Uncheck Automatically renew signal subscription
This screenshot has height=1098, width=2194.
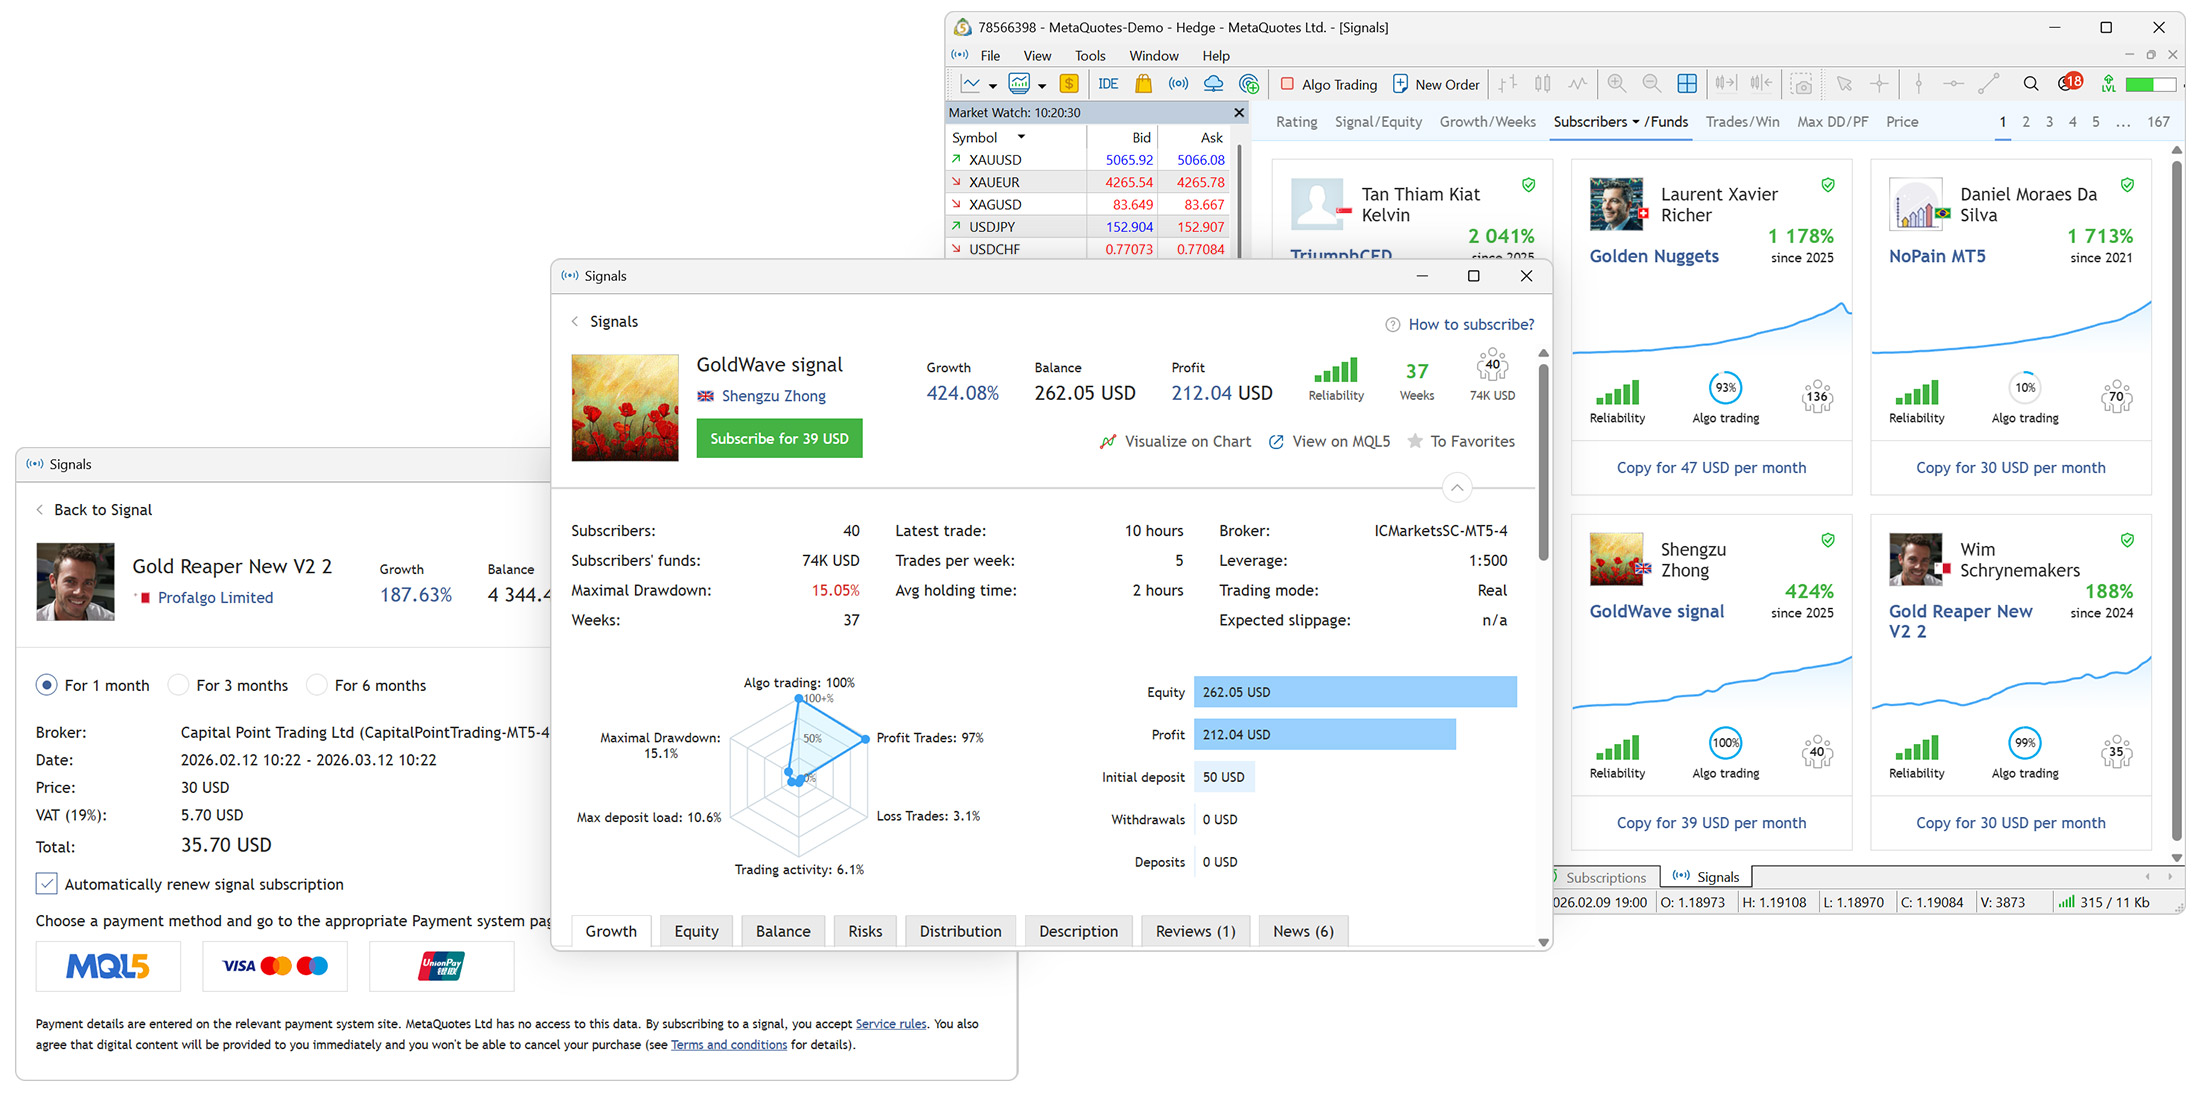(46, 884)
